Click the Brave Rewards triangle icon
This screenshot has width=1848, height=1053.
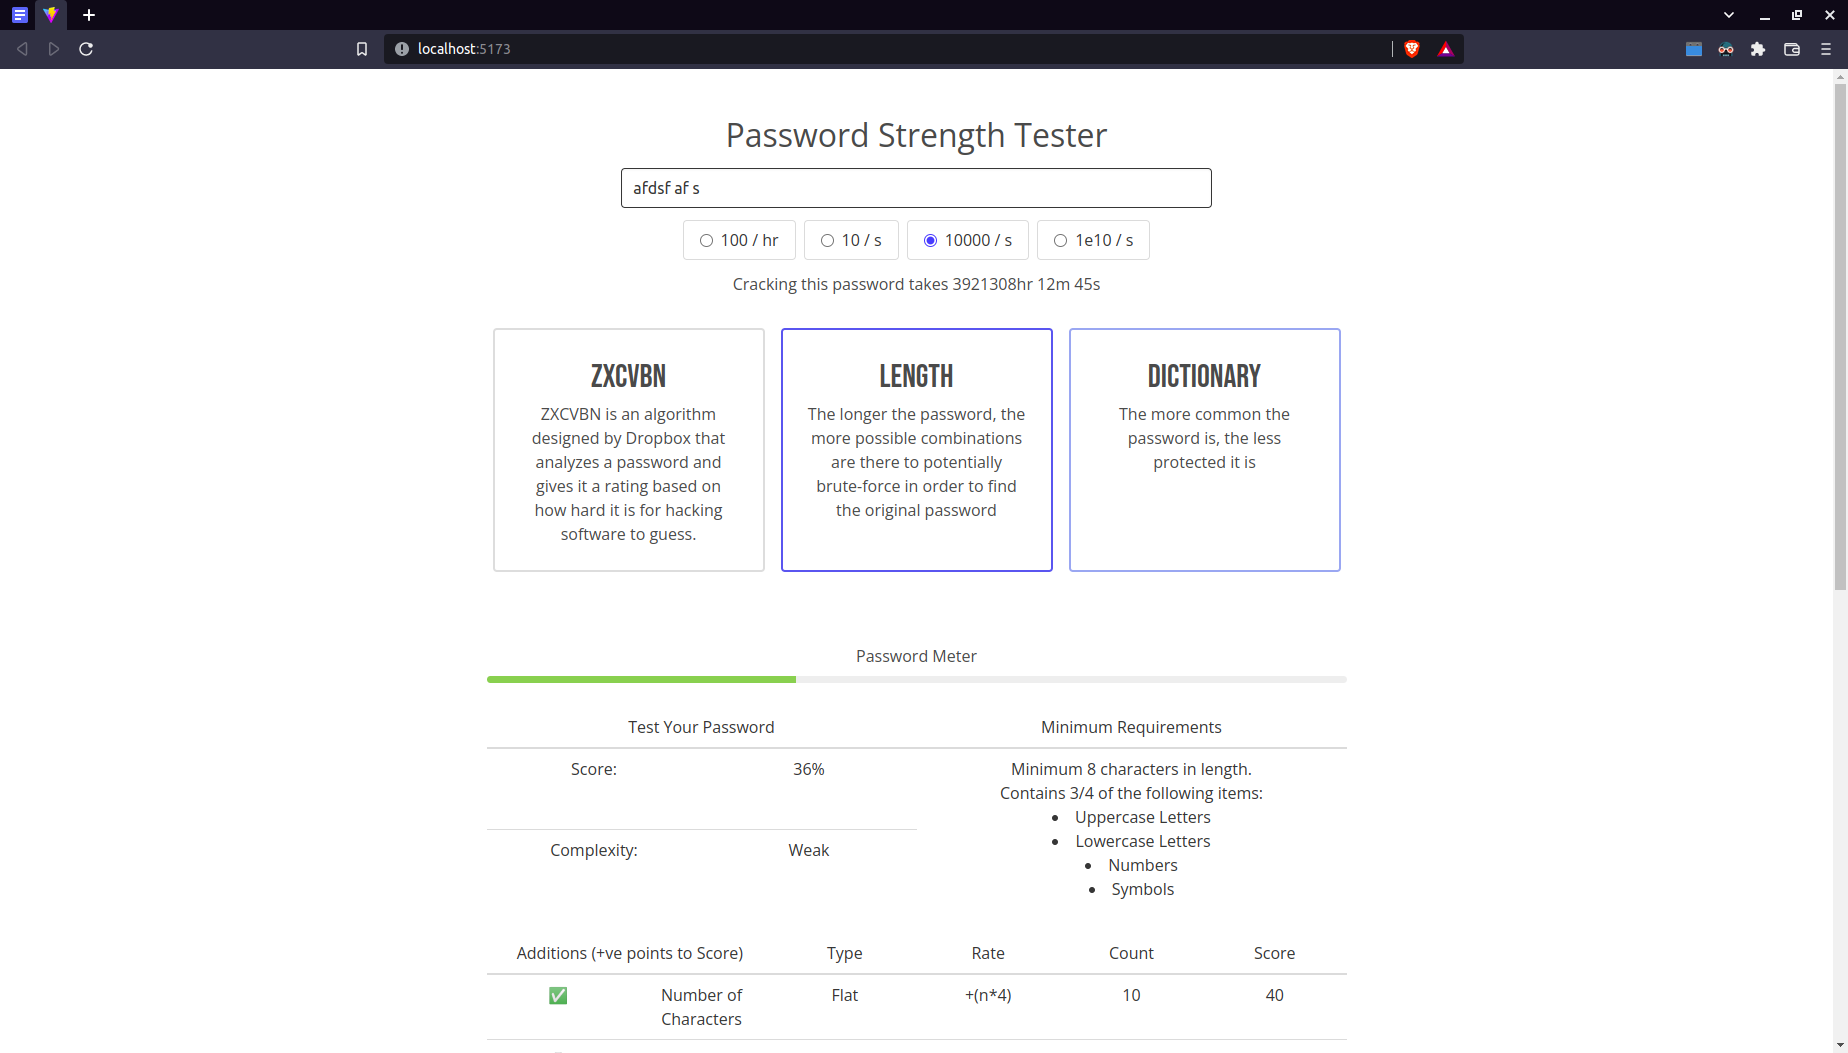coord(1445,48)
